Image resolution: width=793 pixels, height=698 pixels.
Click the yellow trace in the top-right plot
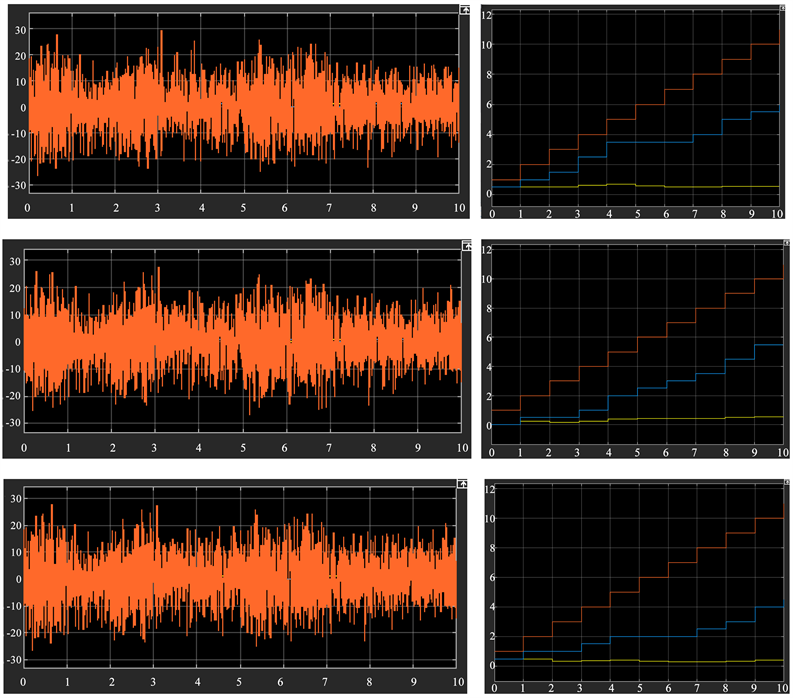(650, 187)
